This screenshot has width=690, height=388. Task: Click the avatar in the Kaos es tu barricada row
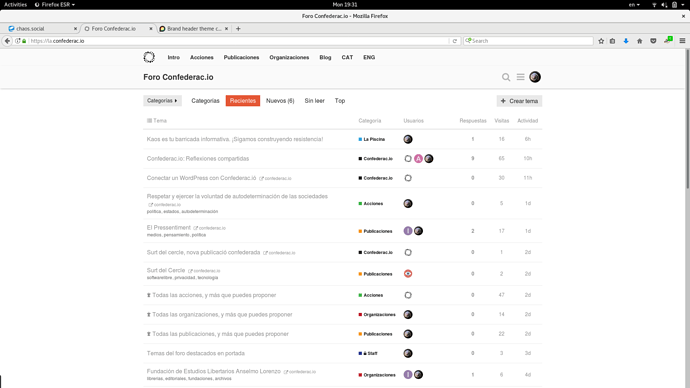(408, 139)
